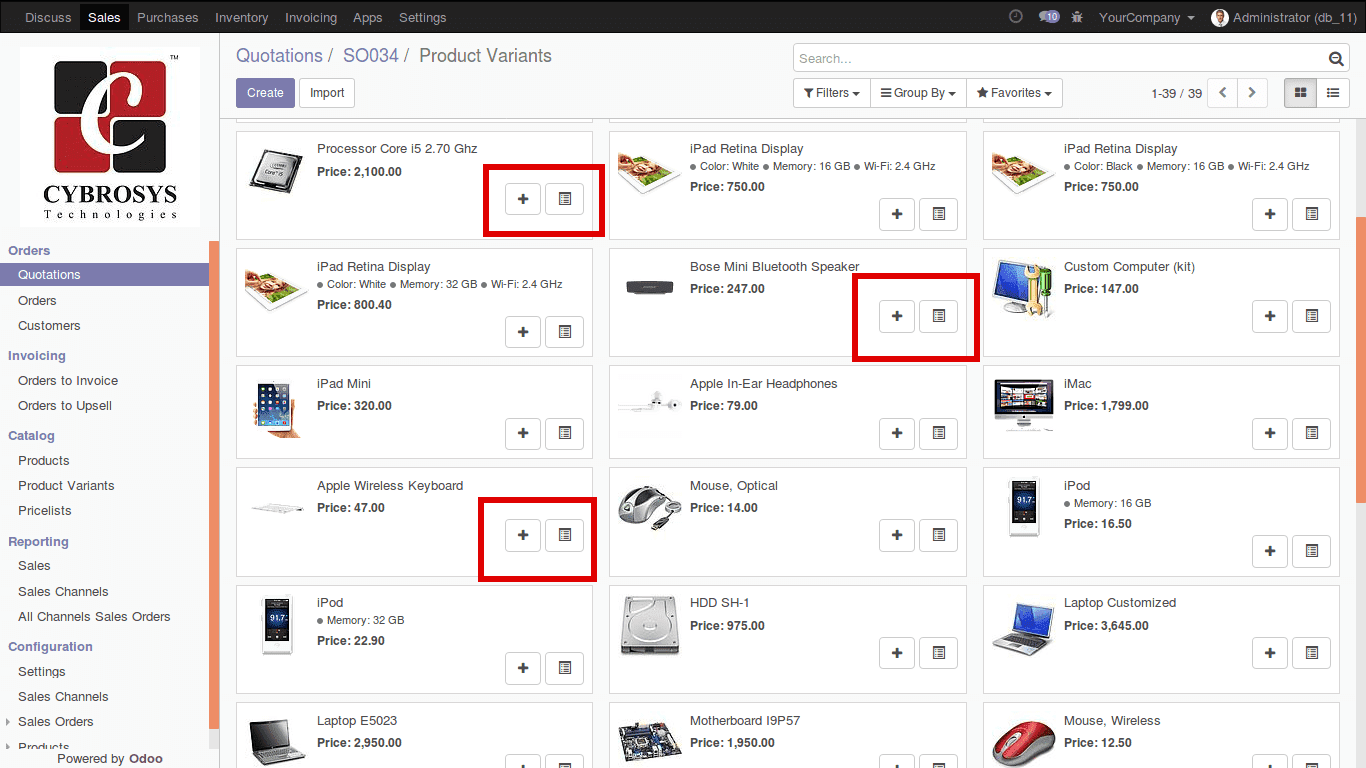Viewport: 1366px width, 768px height.
Task: Open list icon on iMac card
Action: [1312, 433]
